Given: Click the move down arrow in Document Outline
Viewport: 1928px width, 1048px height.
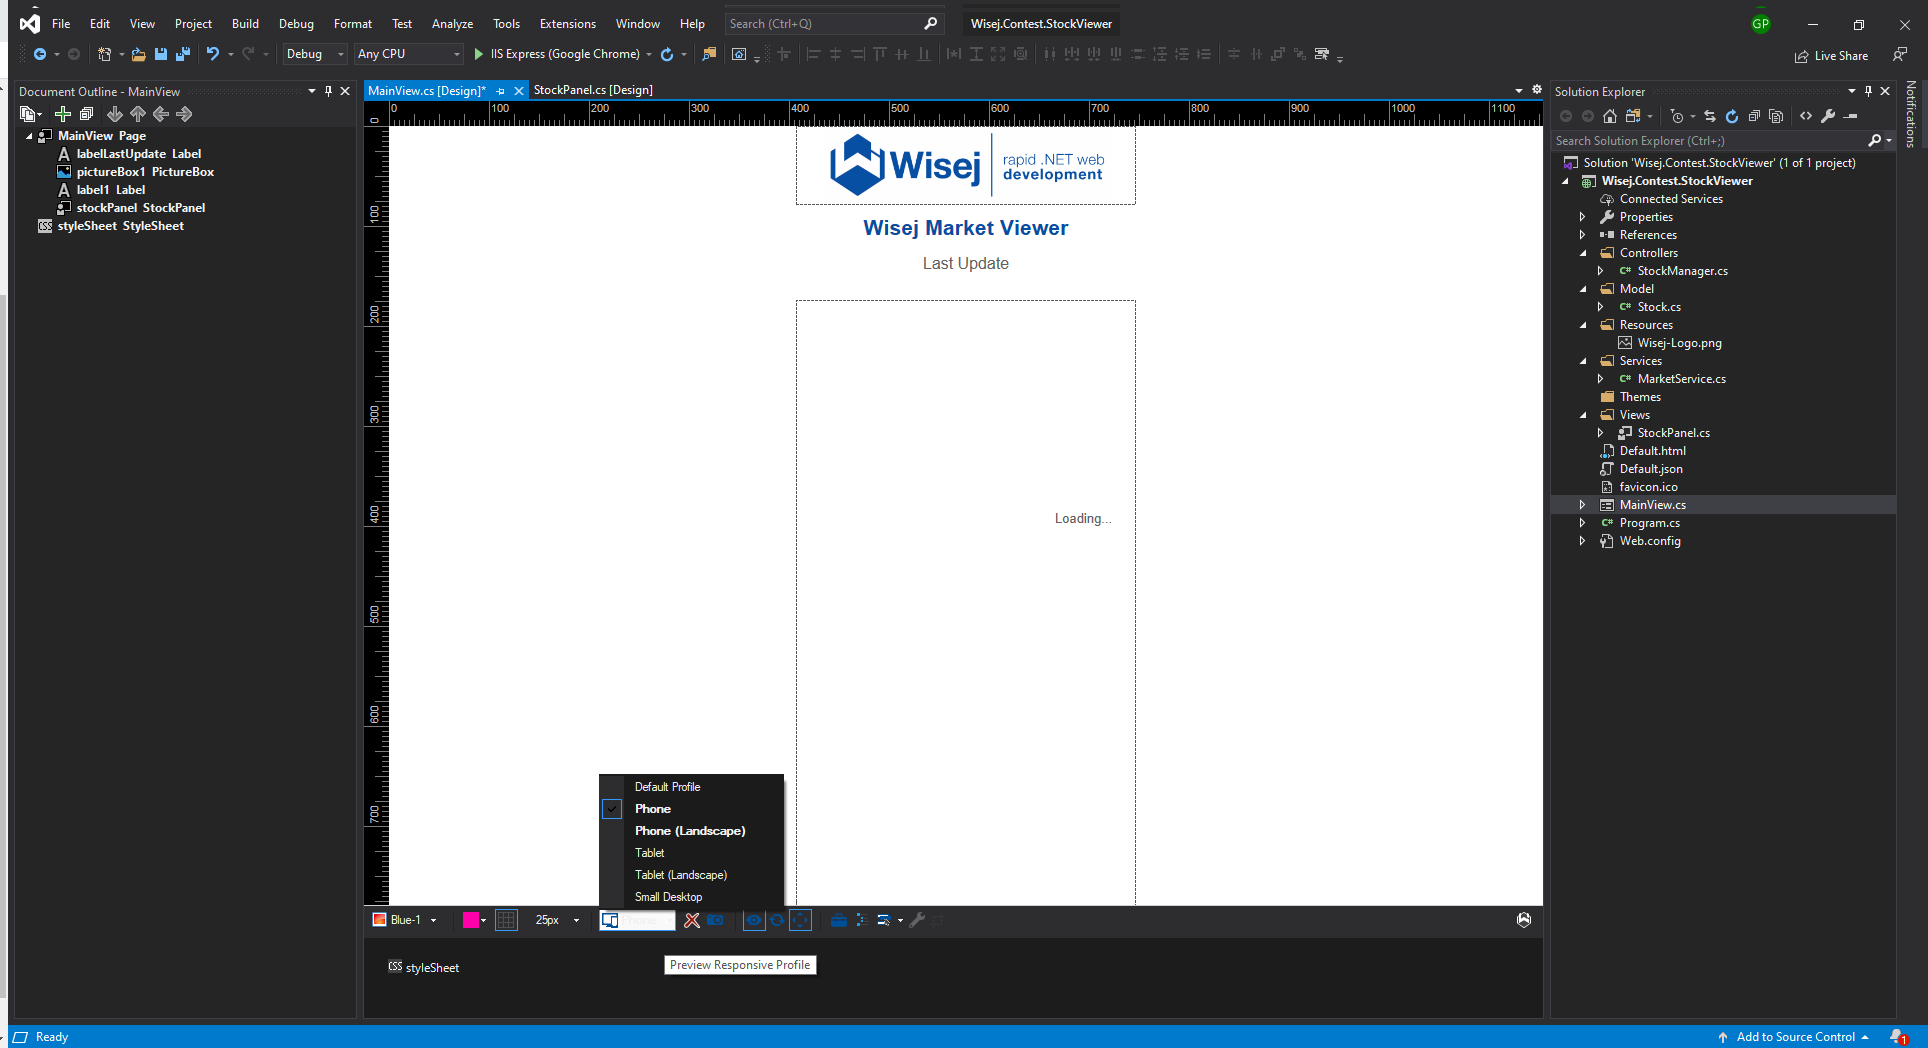Looking at the screenshot, I should 115,114.
